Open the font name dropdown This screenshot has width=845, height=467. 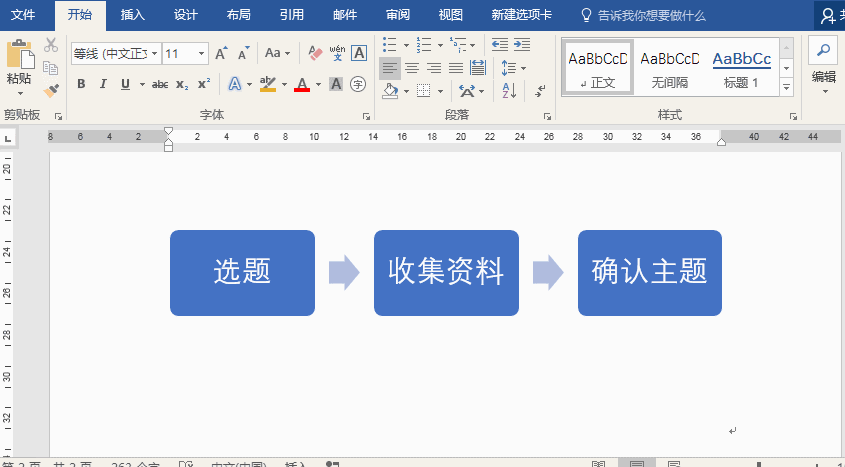tap(154, 53)
